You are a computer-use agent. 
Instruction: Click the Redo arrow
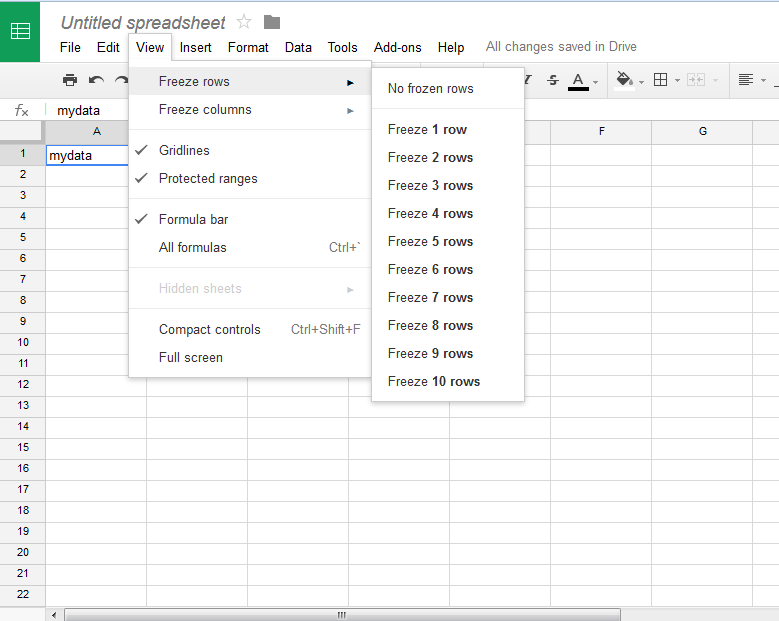click(121, 80)
